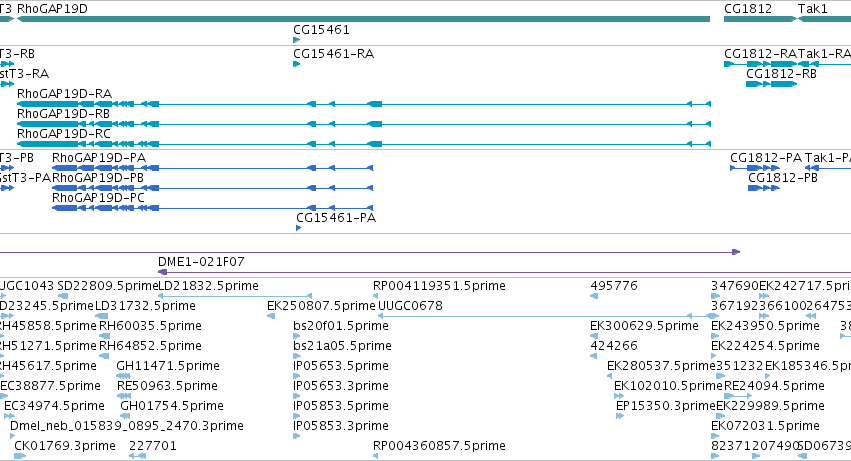851x461 pixels.
Task: Select the 495776 feature arrow
Action: 594,296
